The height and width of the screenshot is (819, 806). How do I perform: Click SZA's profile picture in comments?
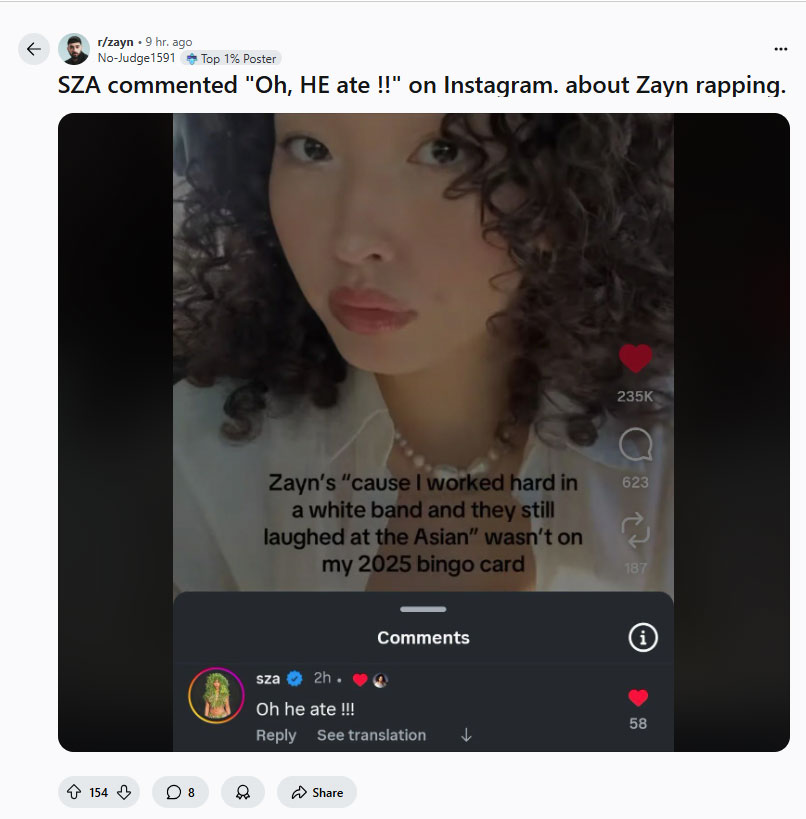coord(216,694)
